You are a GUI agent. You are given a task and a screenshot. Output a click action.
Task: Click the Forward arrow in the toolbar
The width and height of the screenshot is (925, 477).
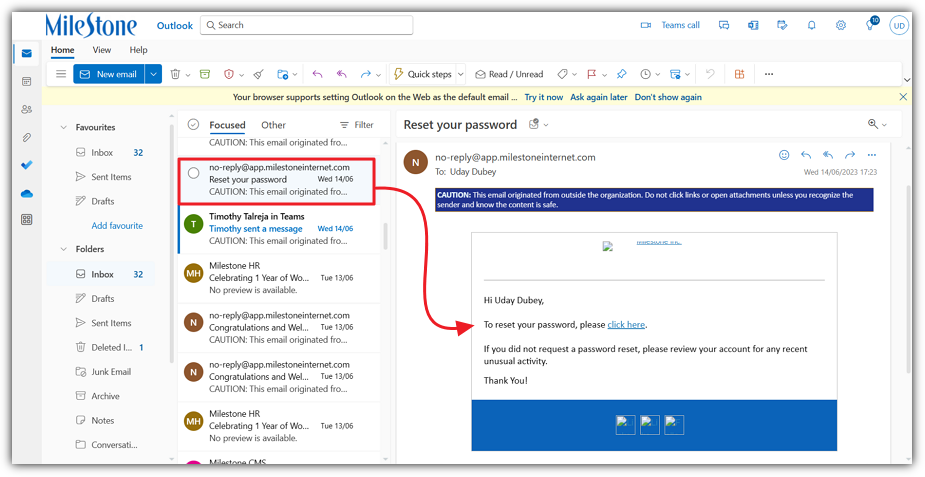(x=366, y=74)
